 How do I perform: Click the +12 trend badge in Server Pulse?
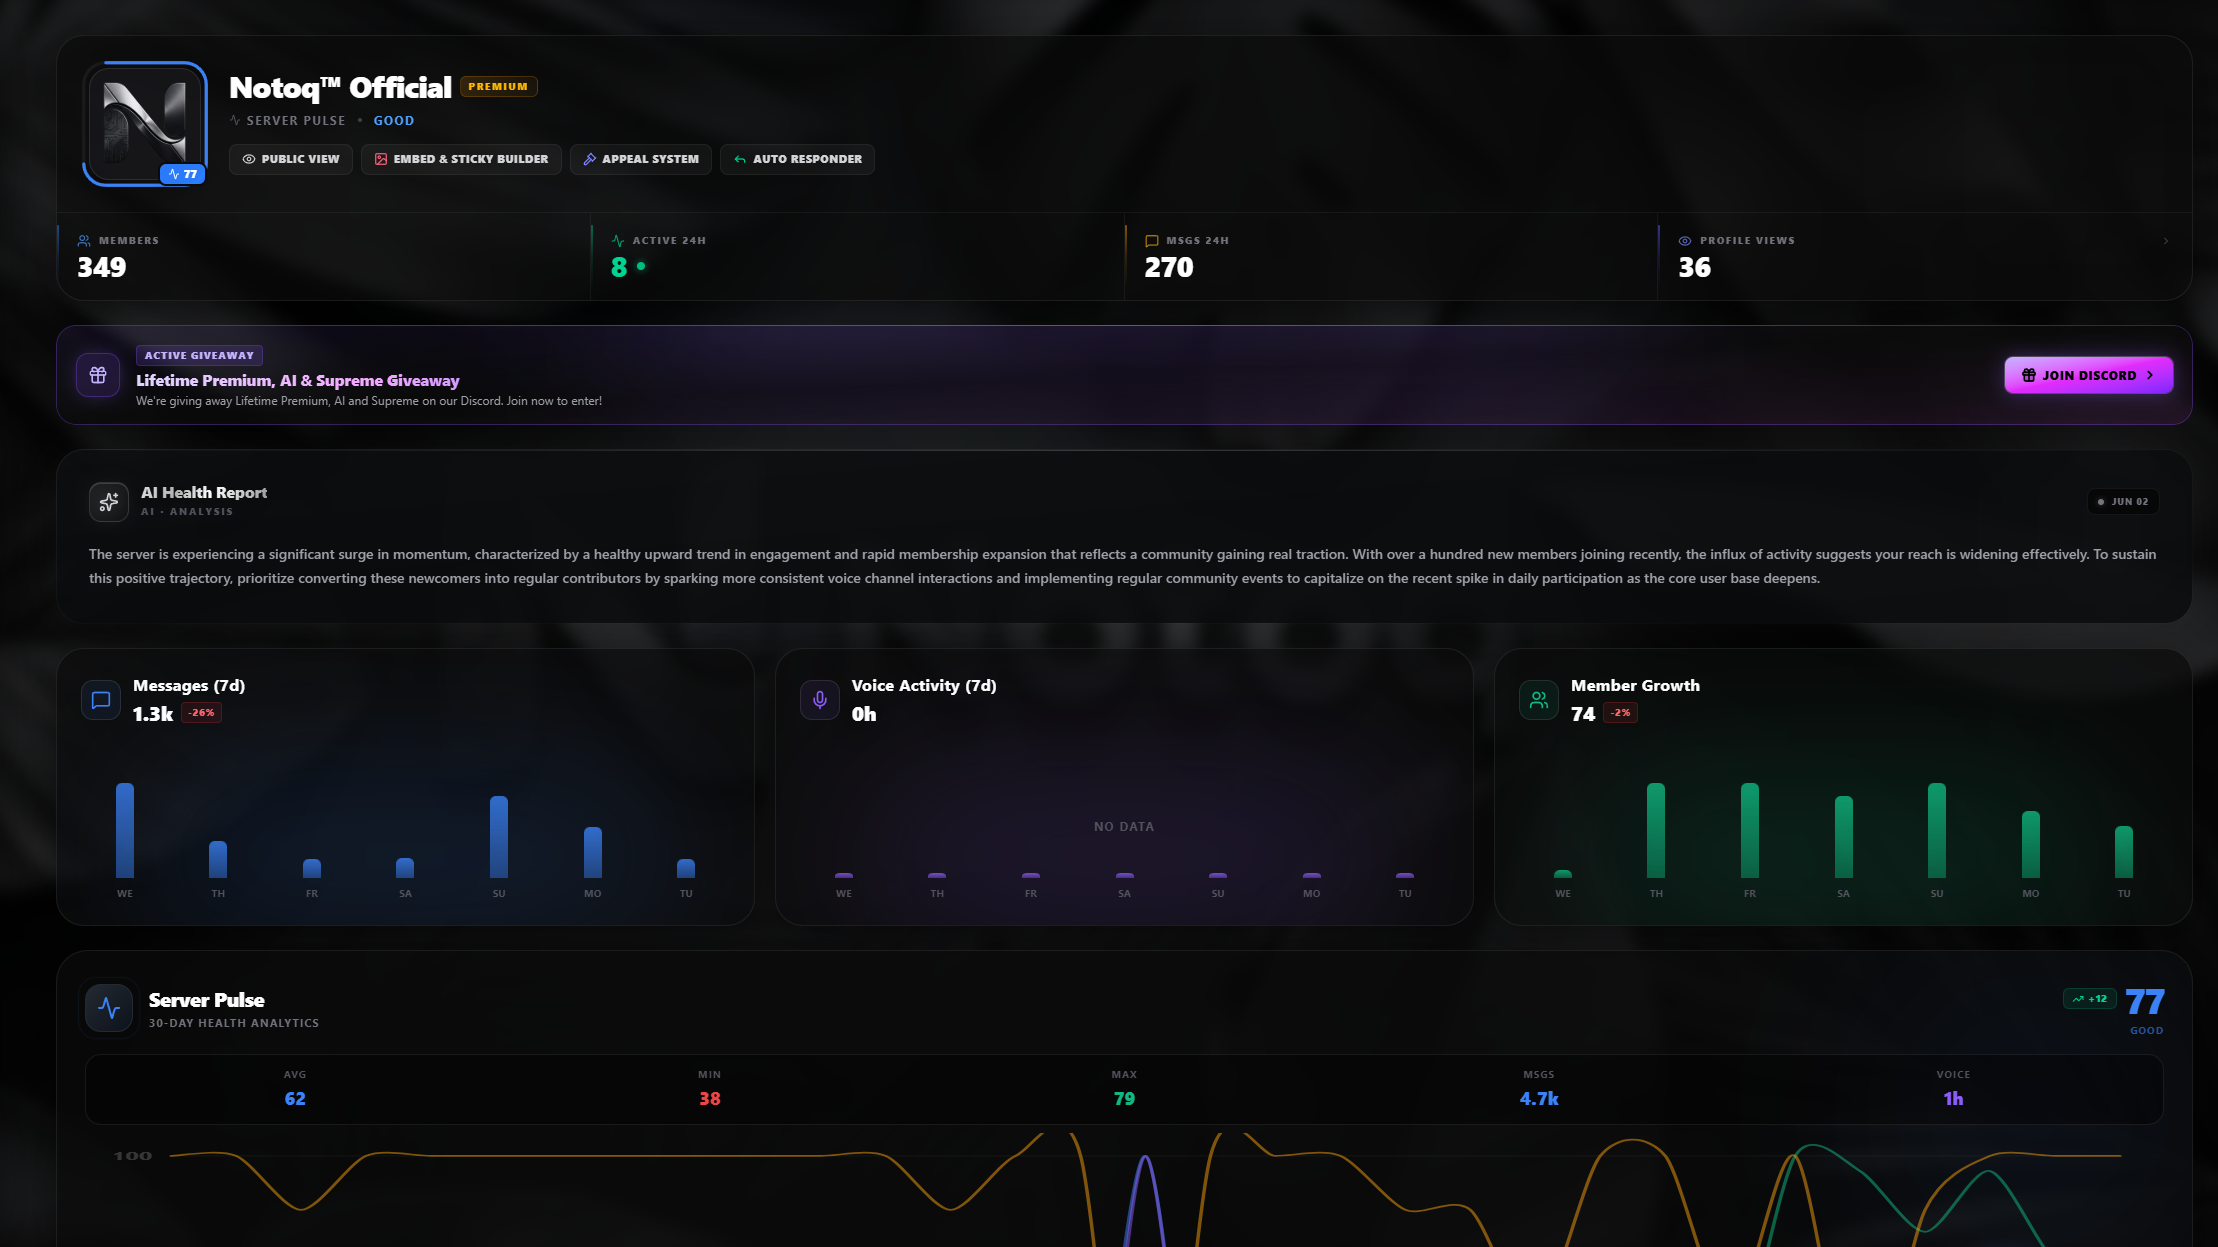(2090, 999)
